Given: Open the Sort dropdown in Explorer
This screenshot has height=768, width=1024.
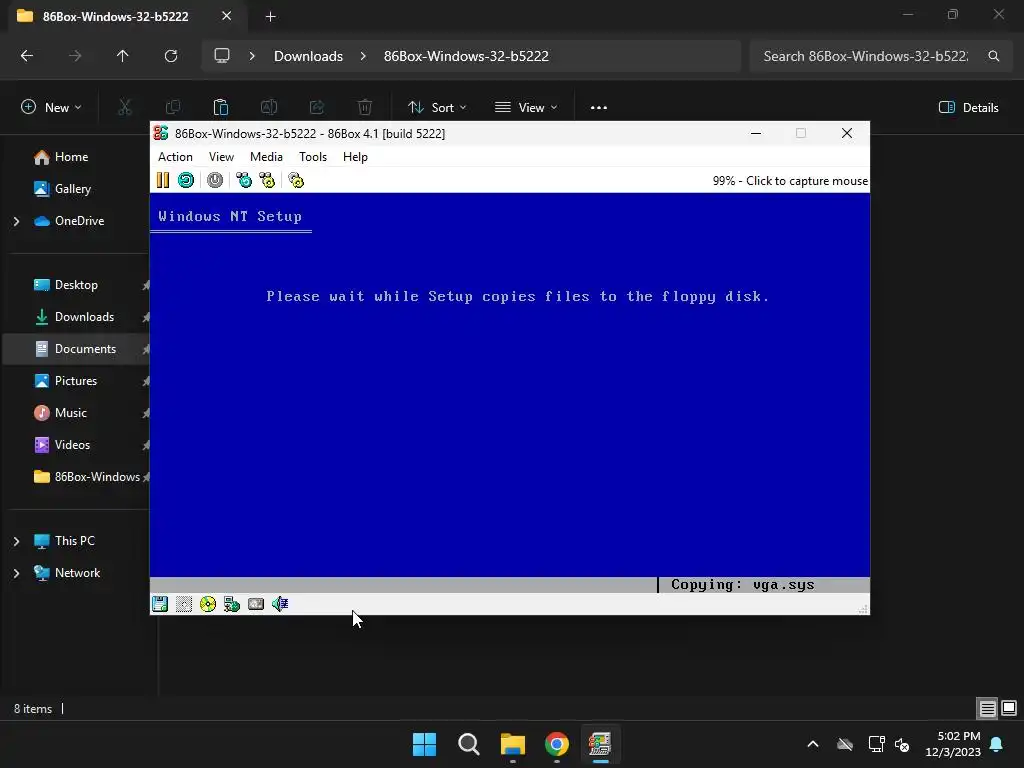Looking at the screenshot, I should (437, 107).
